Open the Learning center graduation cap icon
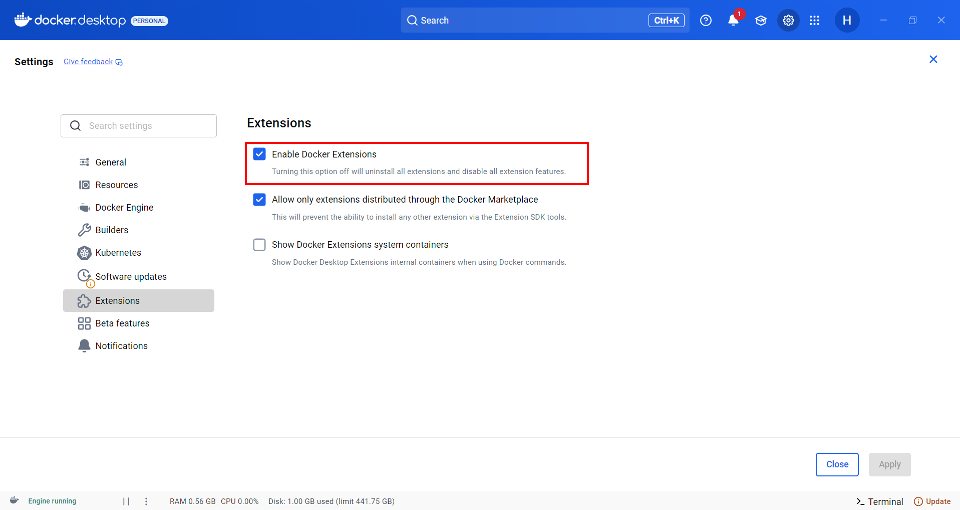Screen dimensions: 960x510 point(761,20)
